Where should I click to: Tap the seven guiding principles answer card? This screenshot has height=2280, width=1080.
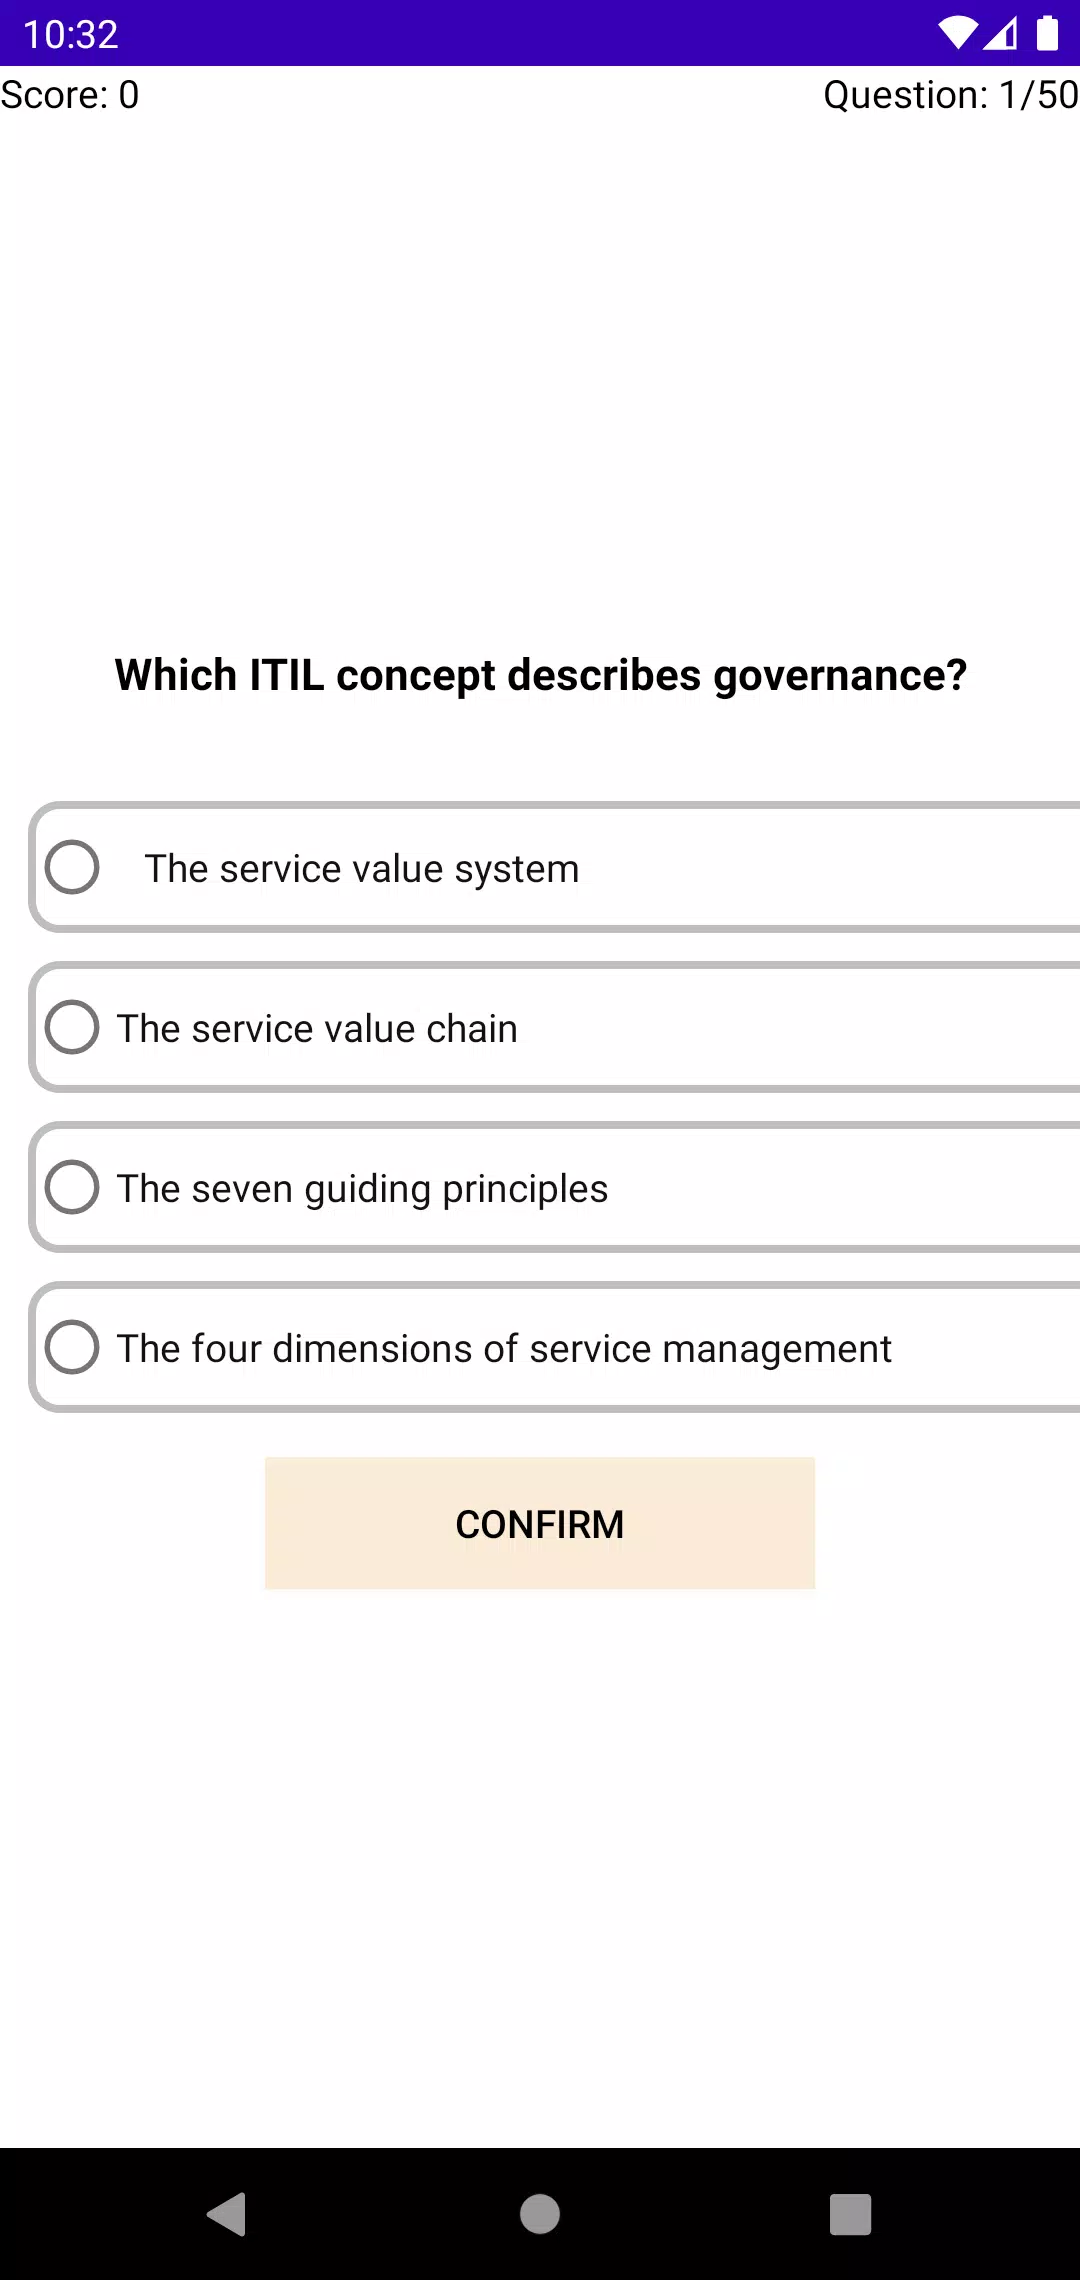click(555, 1188)
